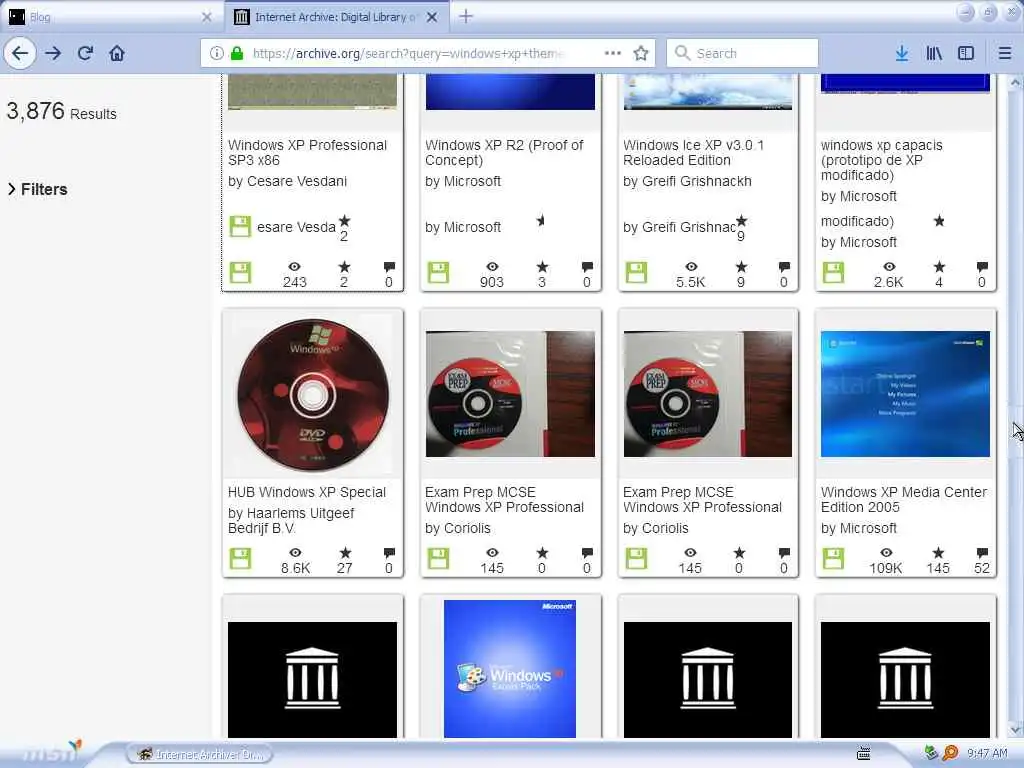Show site information icon in address bar
The width and height of the screenshot is (1024, 768).
[x=217, y=53]
